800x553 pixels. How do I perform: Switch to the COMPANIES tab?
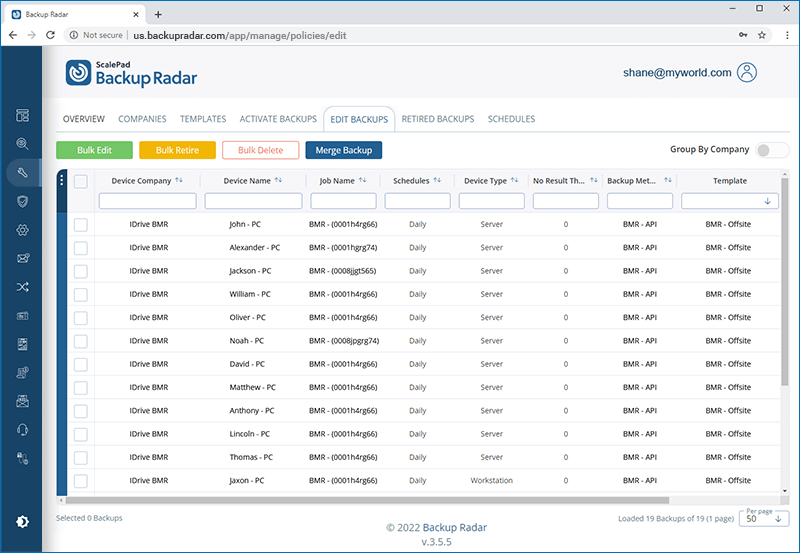[x=142, y=119]
